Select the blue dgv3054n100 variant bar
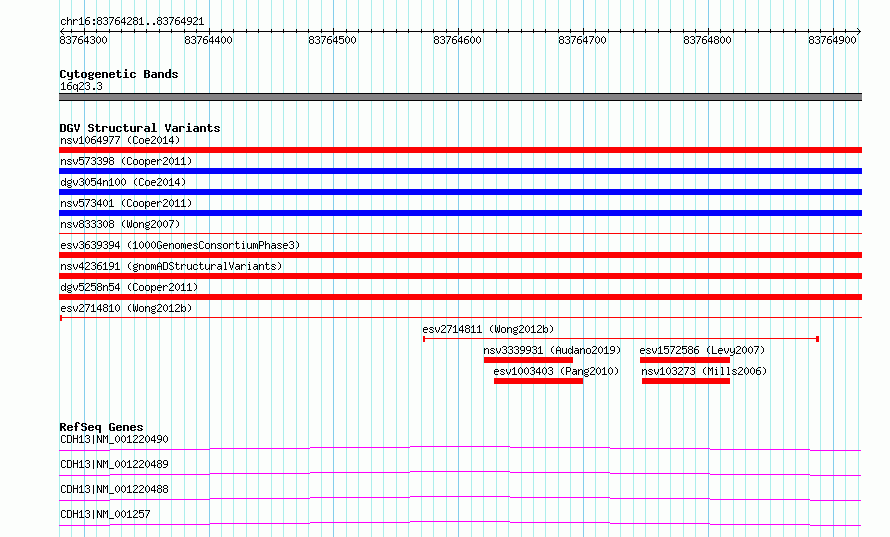Viewport: 890px width, 537px height. coord(460,192)
